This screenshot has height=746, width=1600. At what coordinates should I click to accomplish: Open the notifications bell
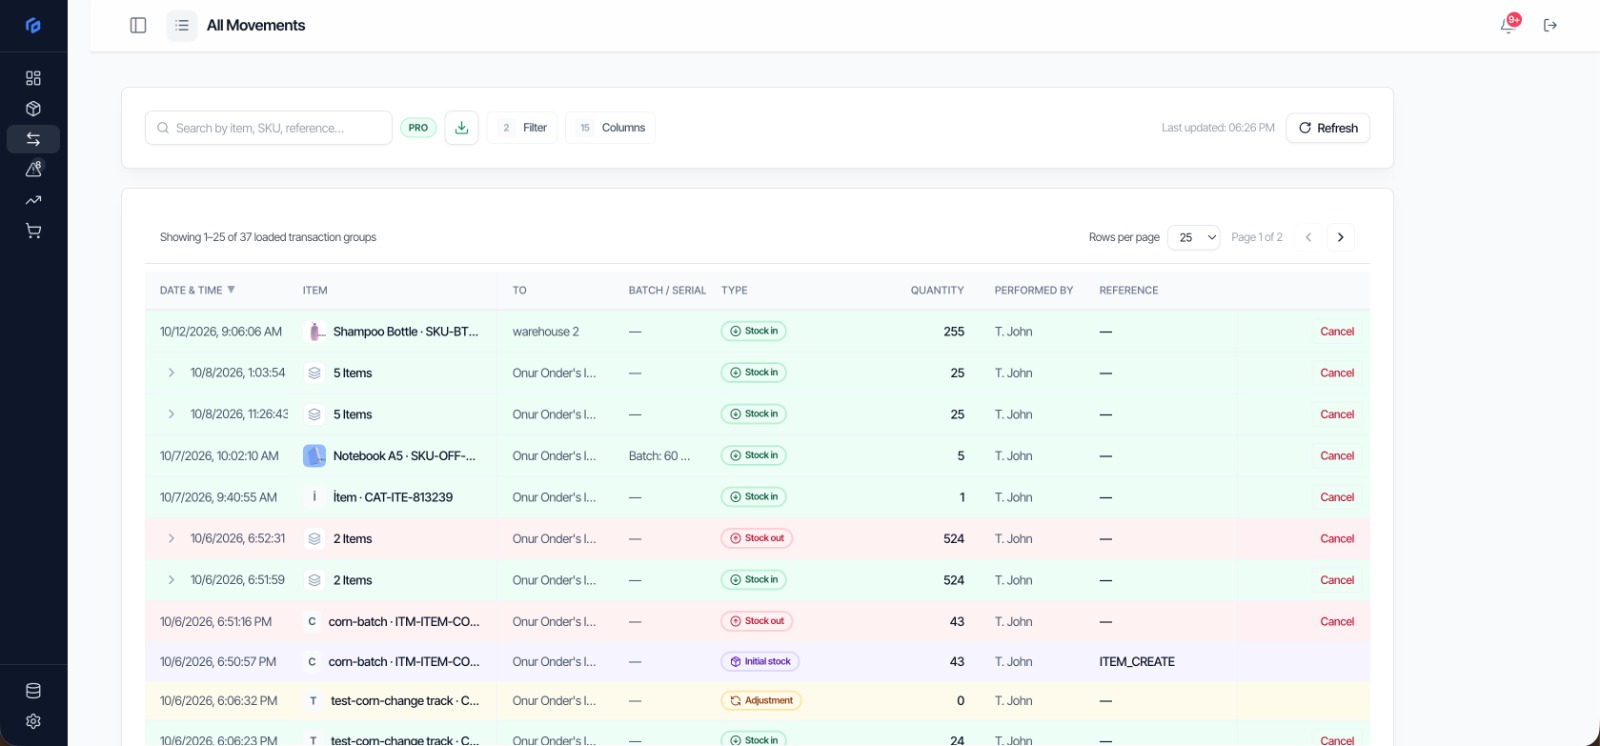pos(1508,25)
